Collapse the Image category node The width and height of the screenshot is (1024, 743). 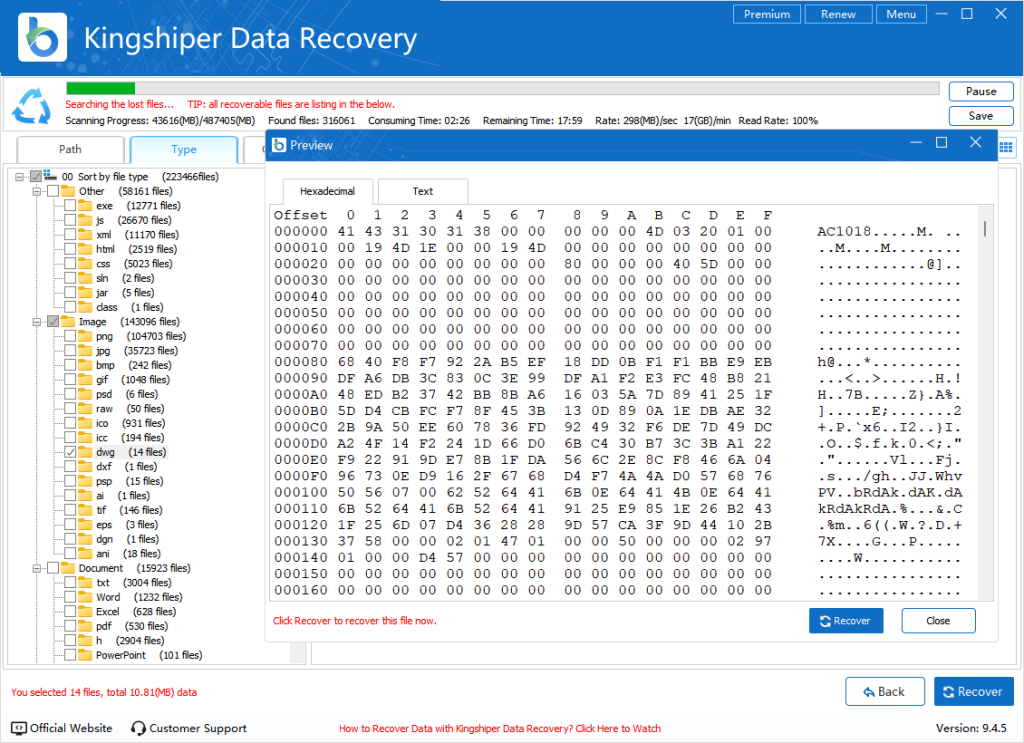click(x=37, y=322)
